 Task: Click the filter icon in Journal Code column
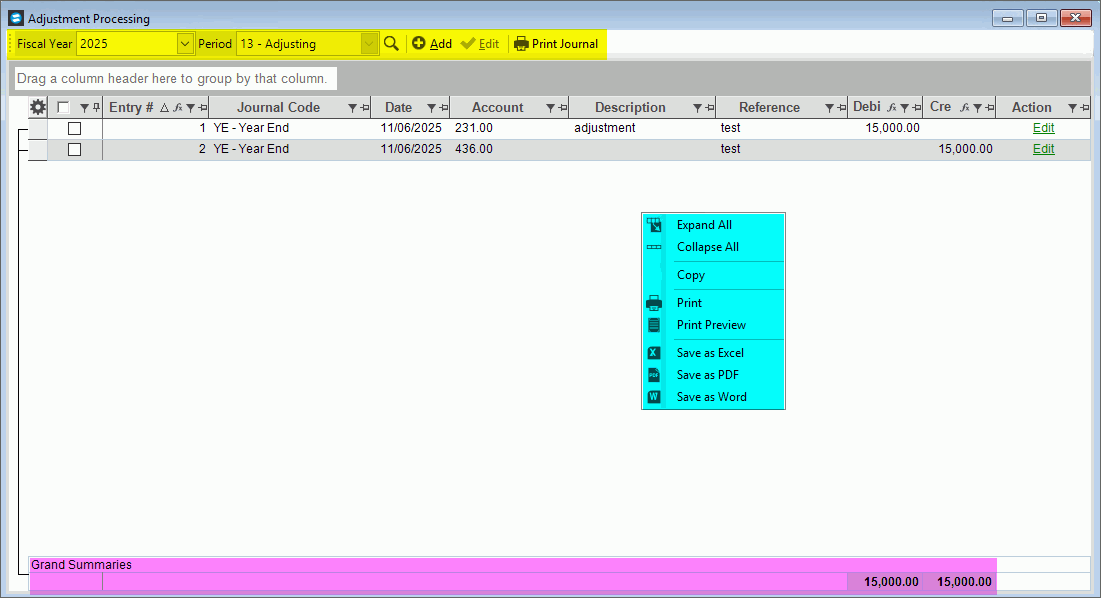[x=352, y=108]
